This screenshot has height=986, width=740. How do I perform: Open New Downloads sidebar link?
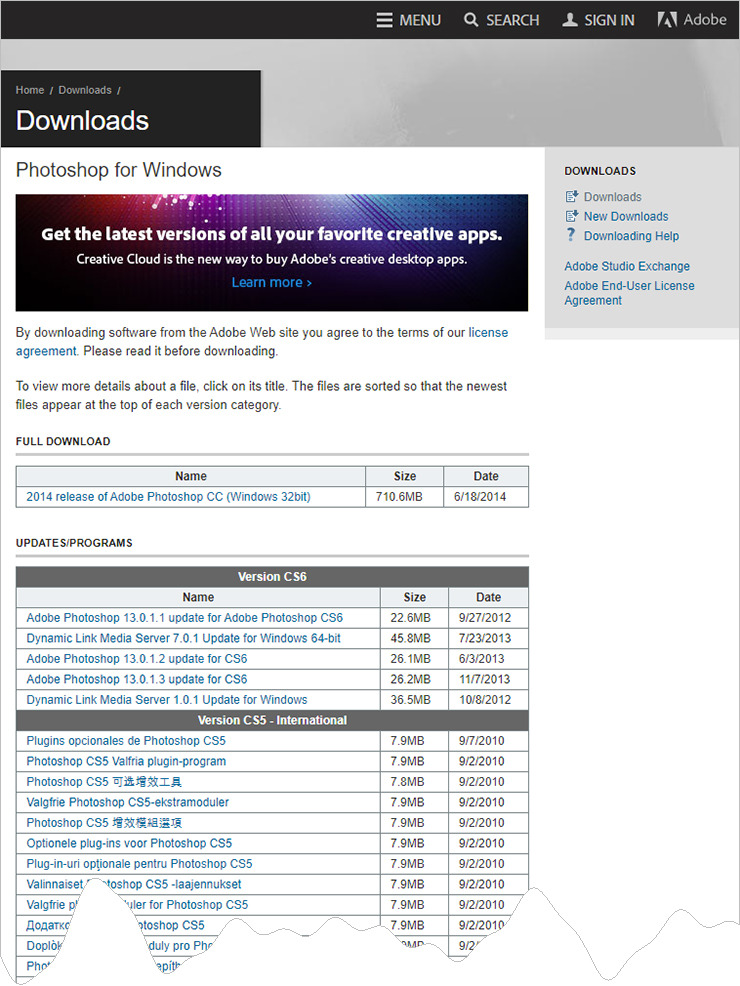click(x=626, y=216)
